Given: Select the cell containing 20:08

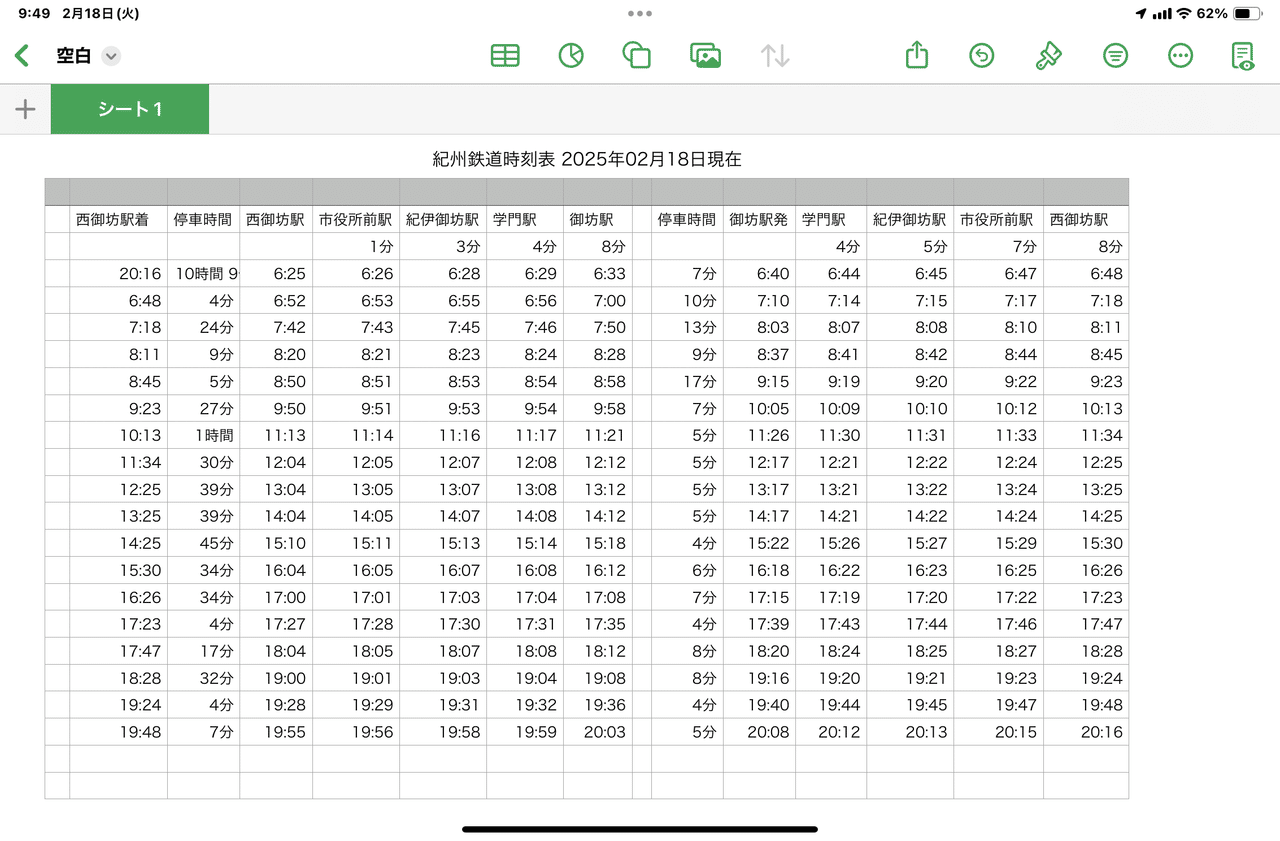Looking at the screenshot, I should pos(759,733).
